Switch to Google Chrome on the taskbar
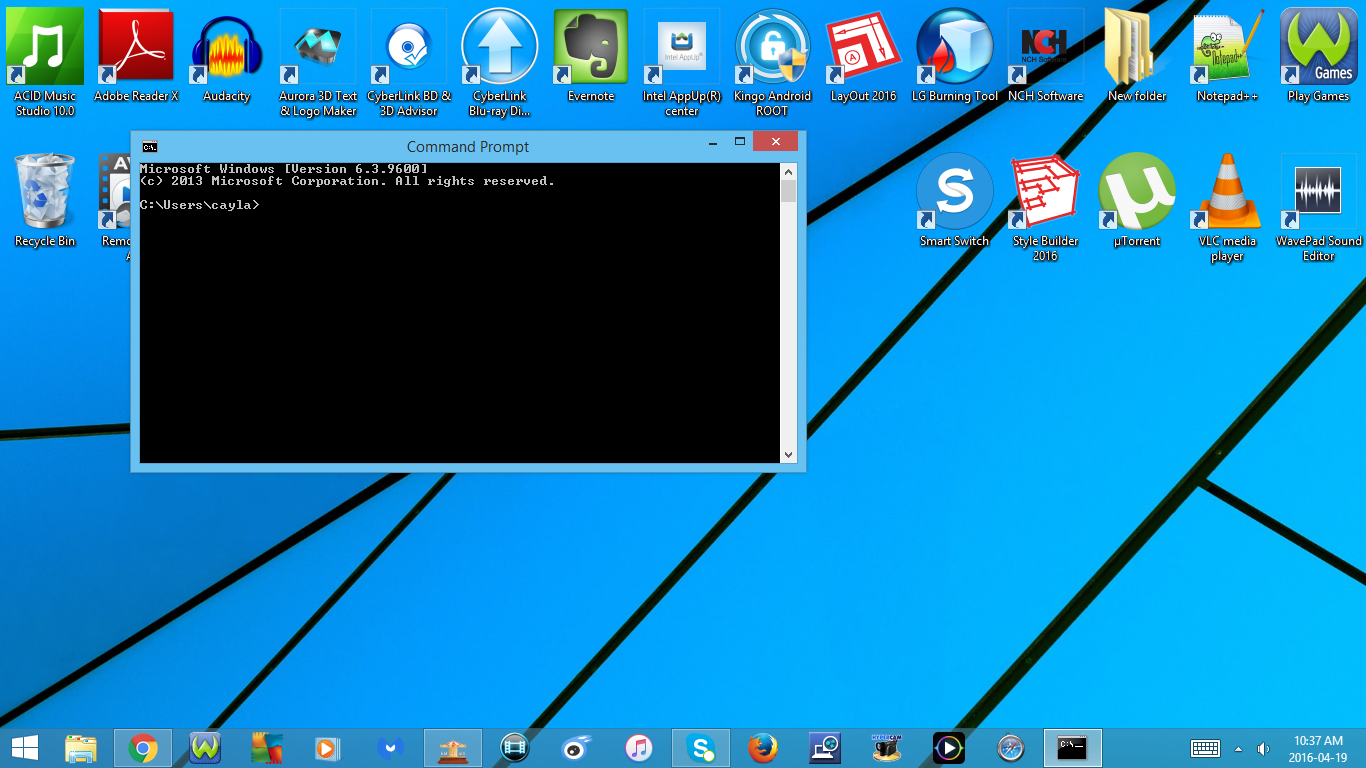This screenshot has height=768, width=1366. coord(143,748)
